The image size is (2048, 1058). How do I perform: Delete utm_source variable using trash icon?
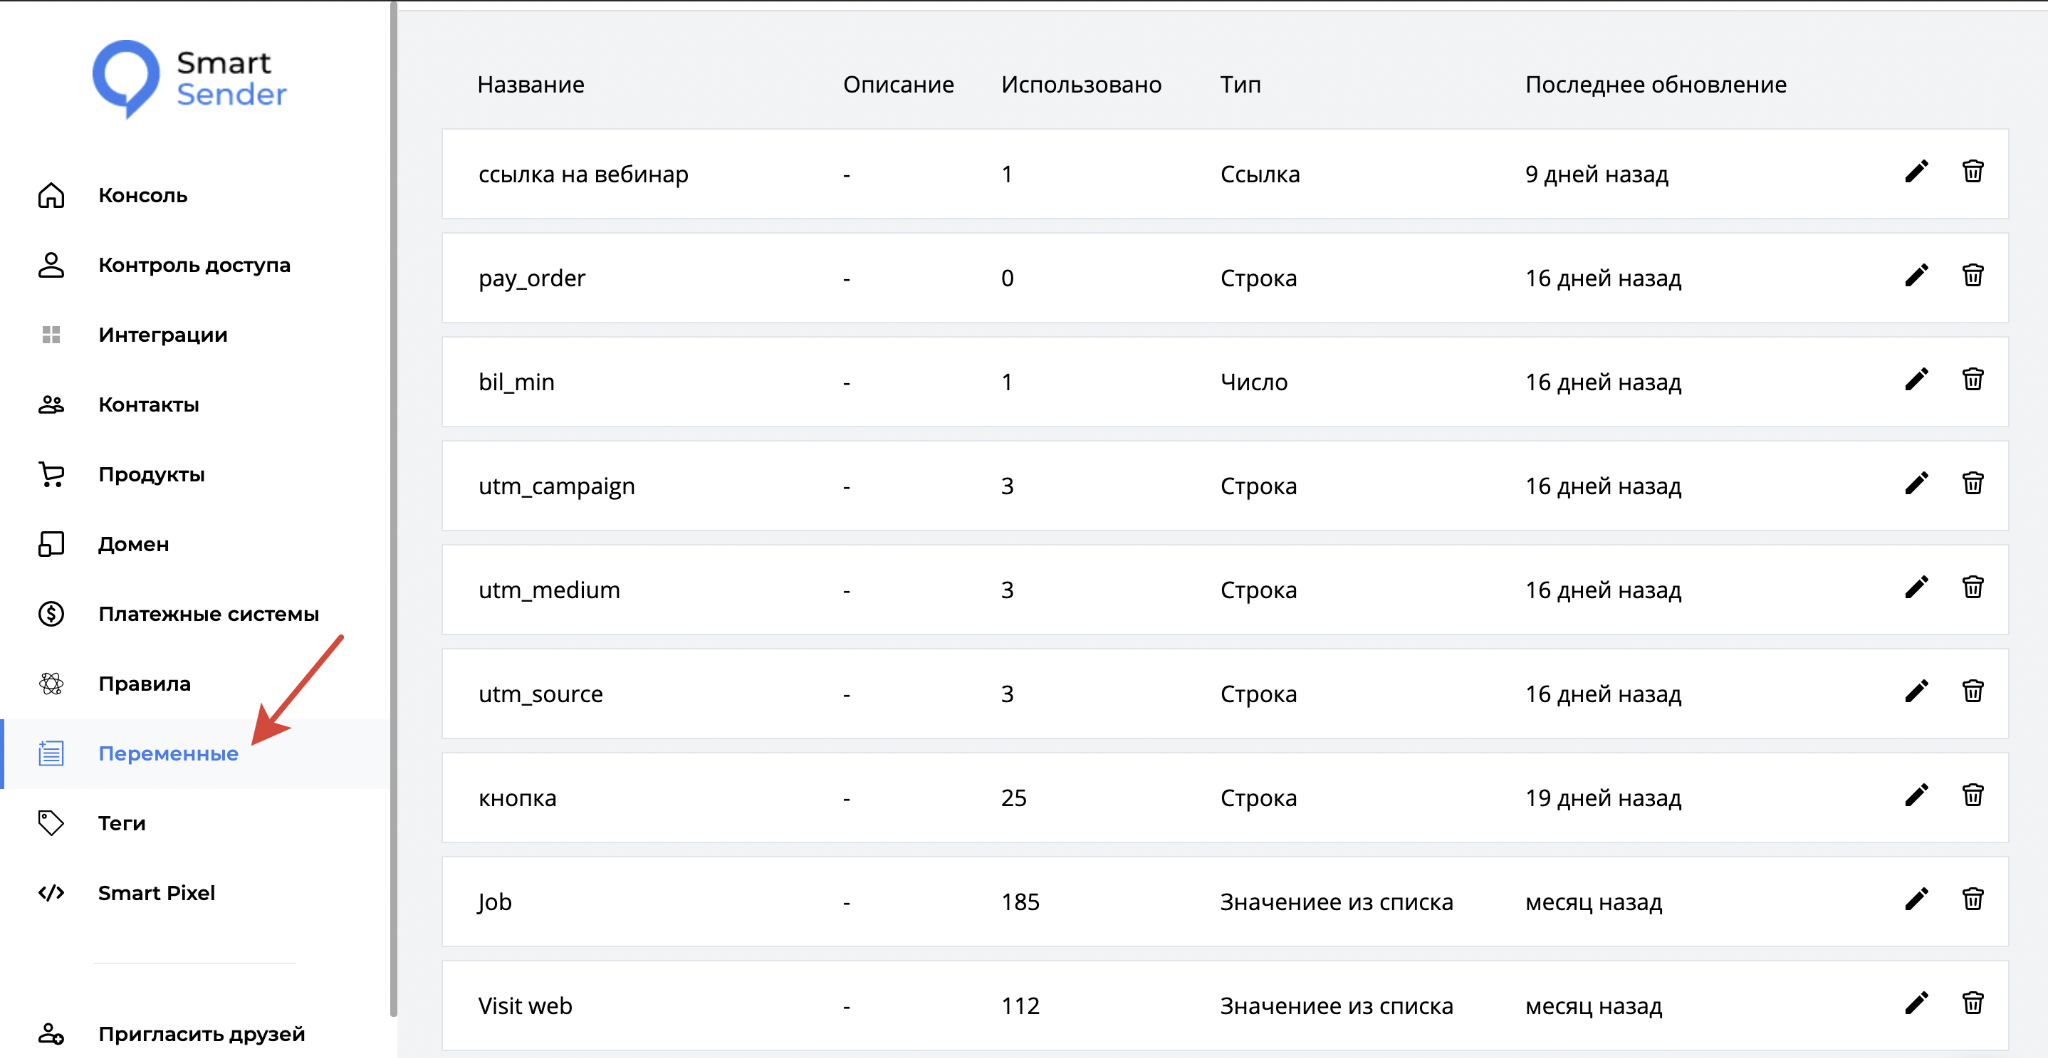coord(1972,692)
